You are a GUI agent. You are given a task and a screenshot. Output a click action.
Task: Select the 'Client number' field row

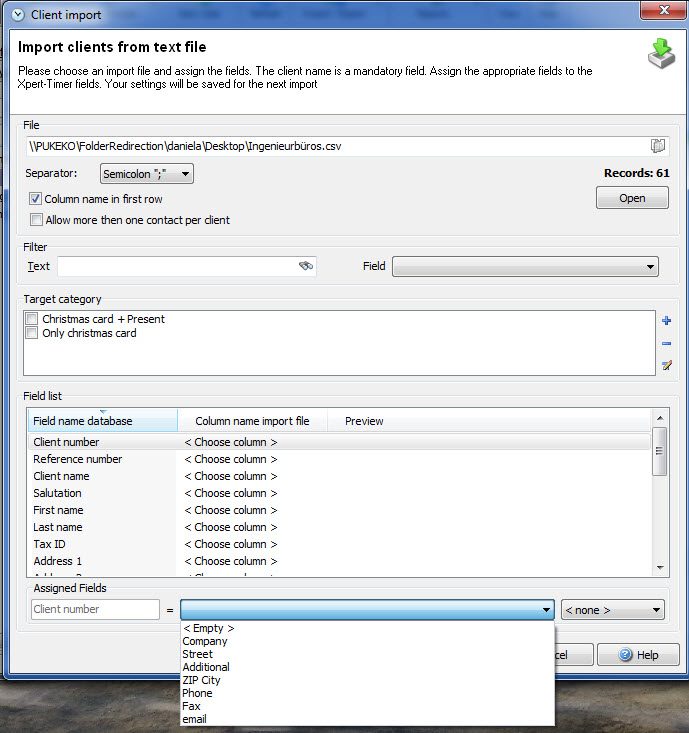pyautogui.click(x=339, y=442)
